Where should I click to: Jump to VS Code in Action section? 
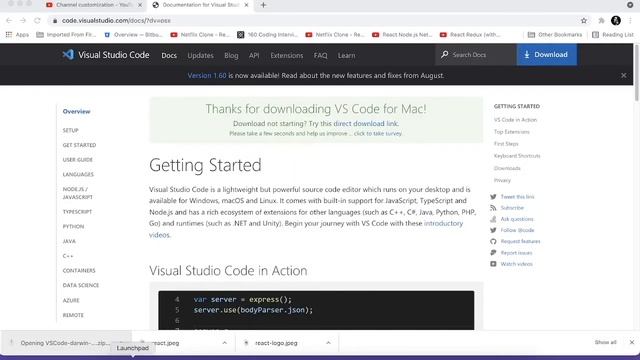pyautogui.click(x=516, y=120)
